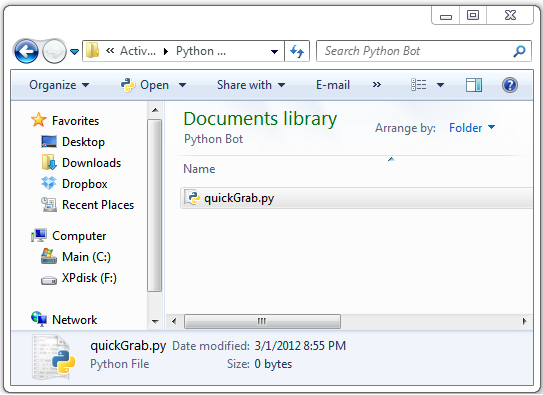The image size is (543, 395).
Task: Click the Change your view icon
Action: (x=418, y=85)
